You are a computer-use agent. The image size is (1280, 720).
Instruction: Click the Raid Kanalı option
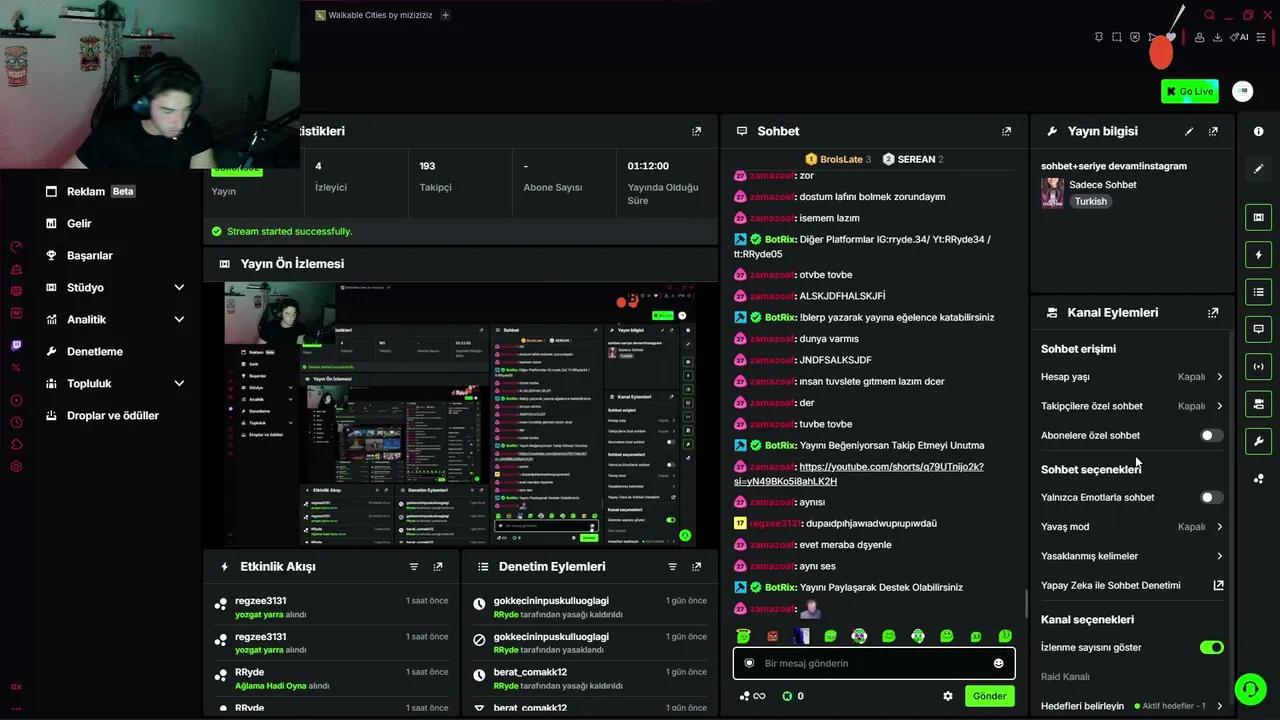[1065, 677]
